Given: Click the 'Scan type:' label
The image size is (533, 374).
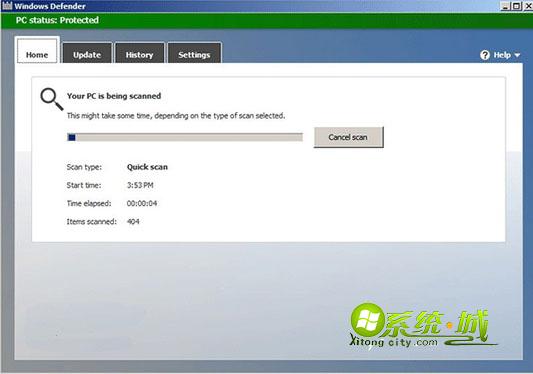Looking at the screenshot, I should pos(84,167).
